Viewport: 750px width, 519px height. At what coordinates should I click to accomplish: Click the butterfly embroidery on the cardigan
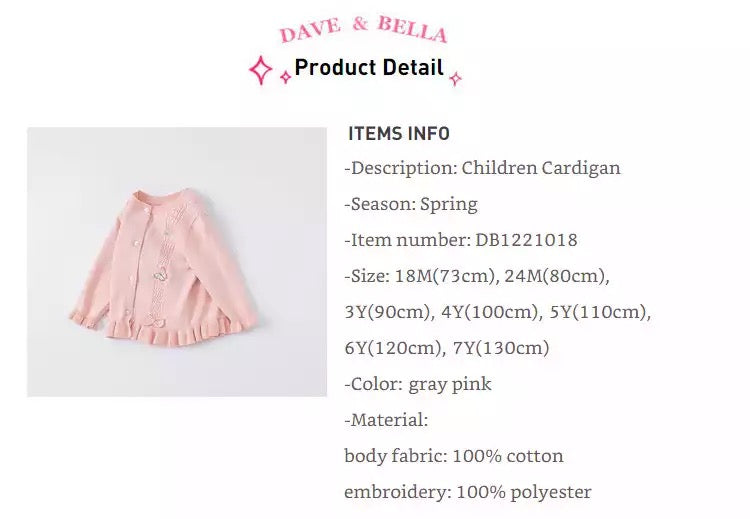coord(161,274)
